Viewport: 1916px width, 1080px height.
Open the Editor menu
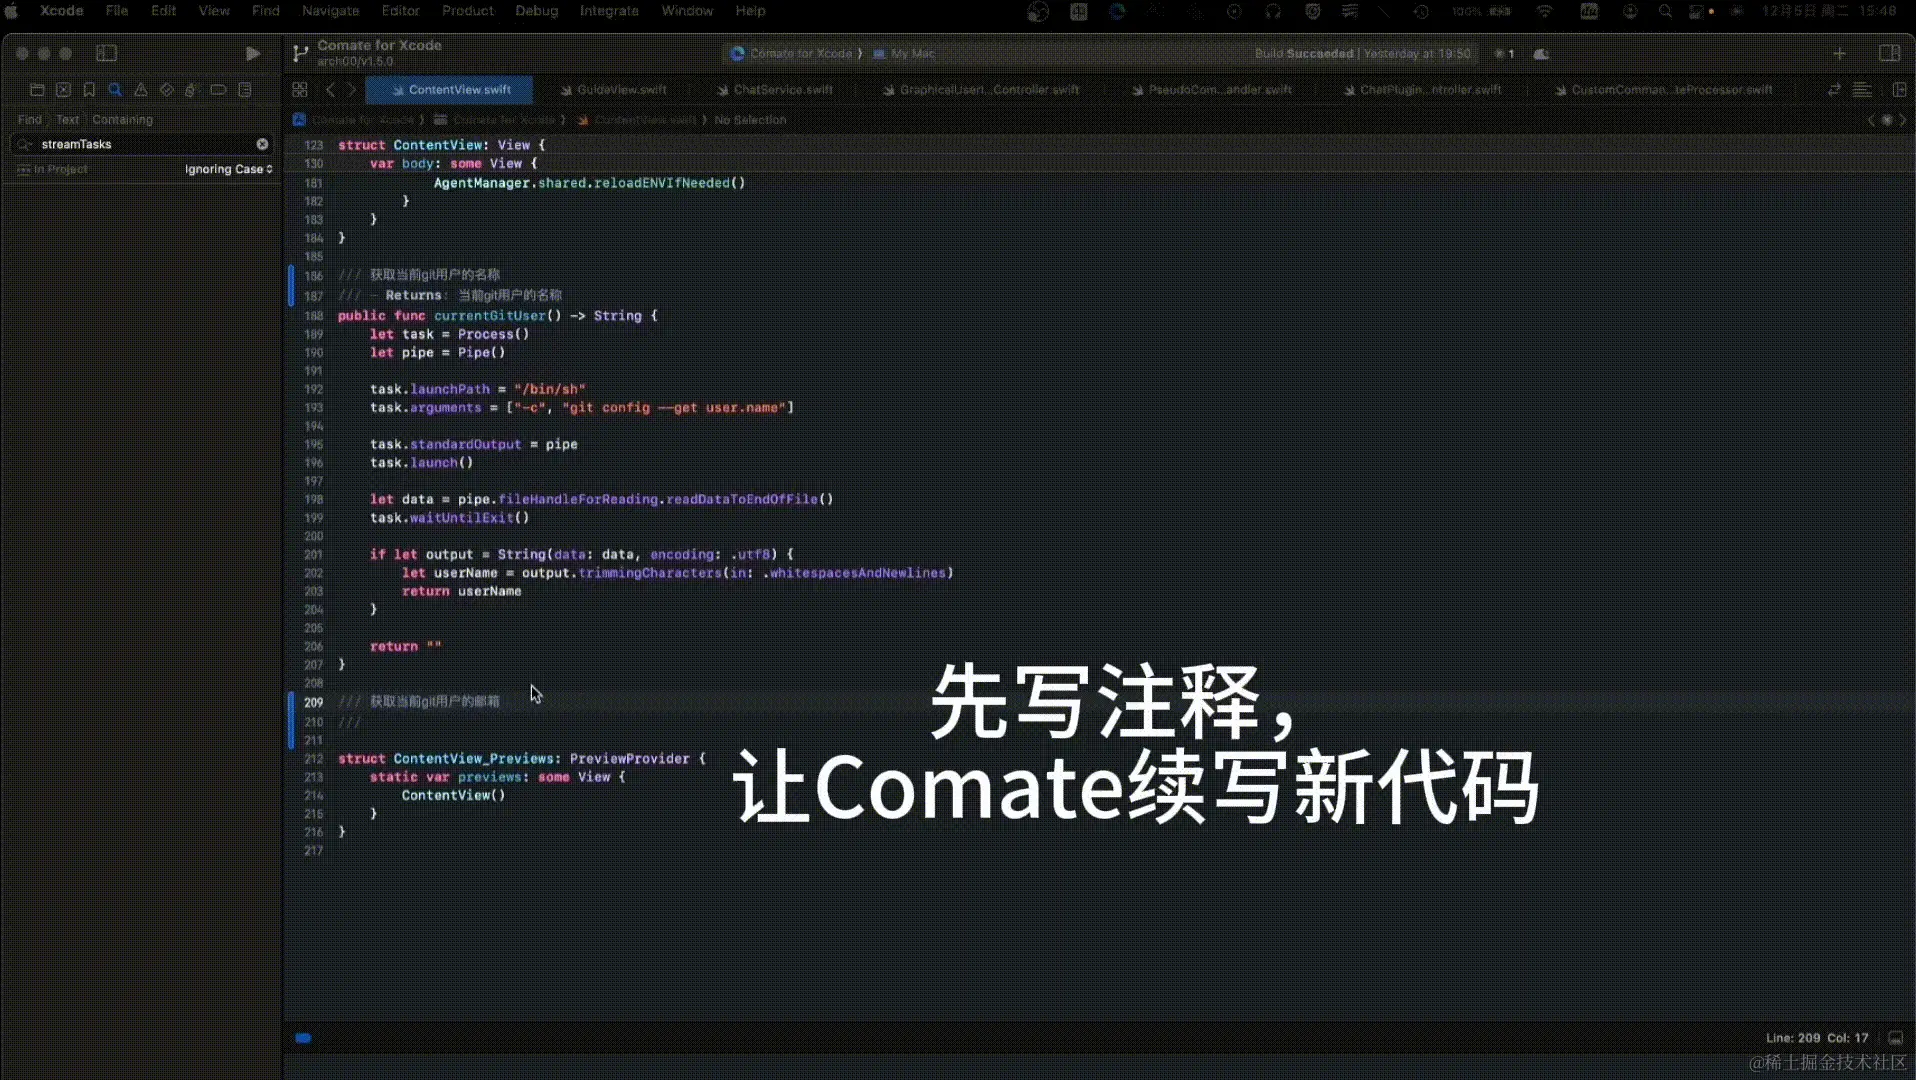[x=400, y=11]
